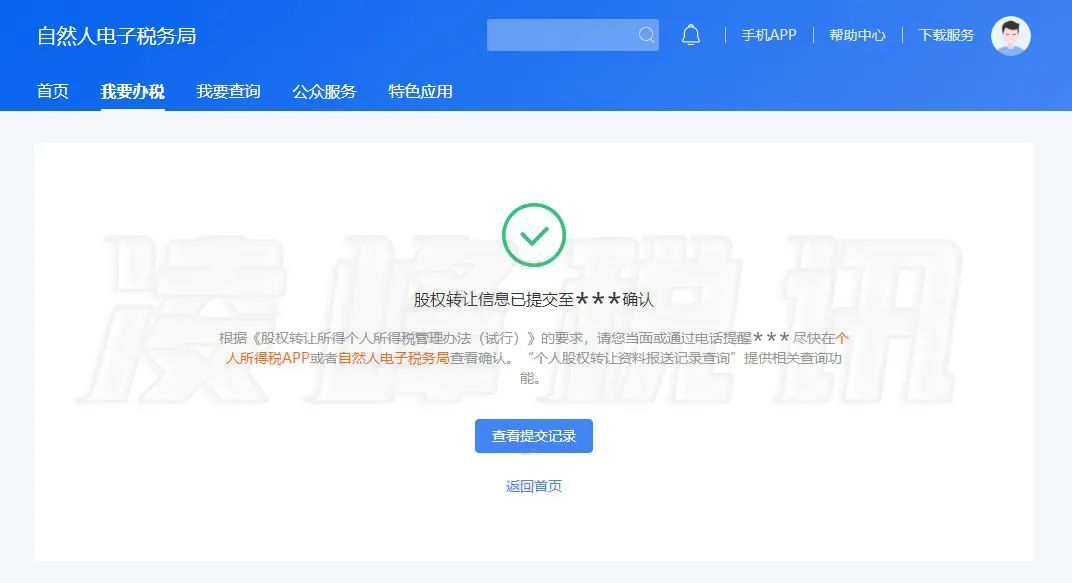Follow the orange 自然人电子税务局 link in the message
The width and height of the screenshot is (1072, 583).
[394, 358]
